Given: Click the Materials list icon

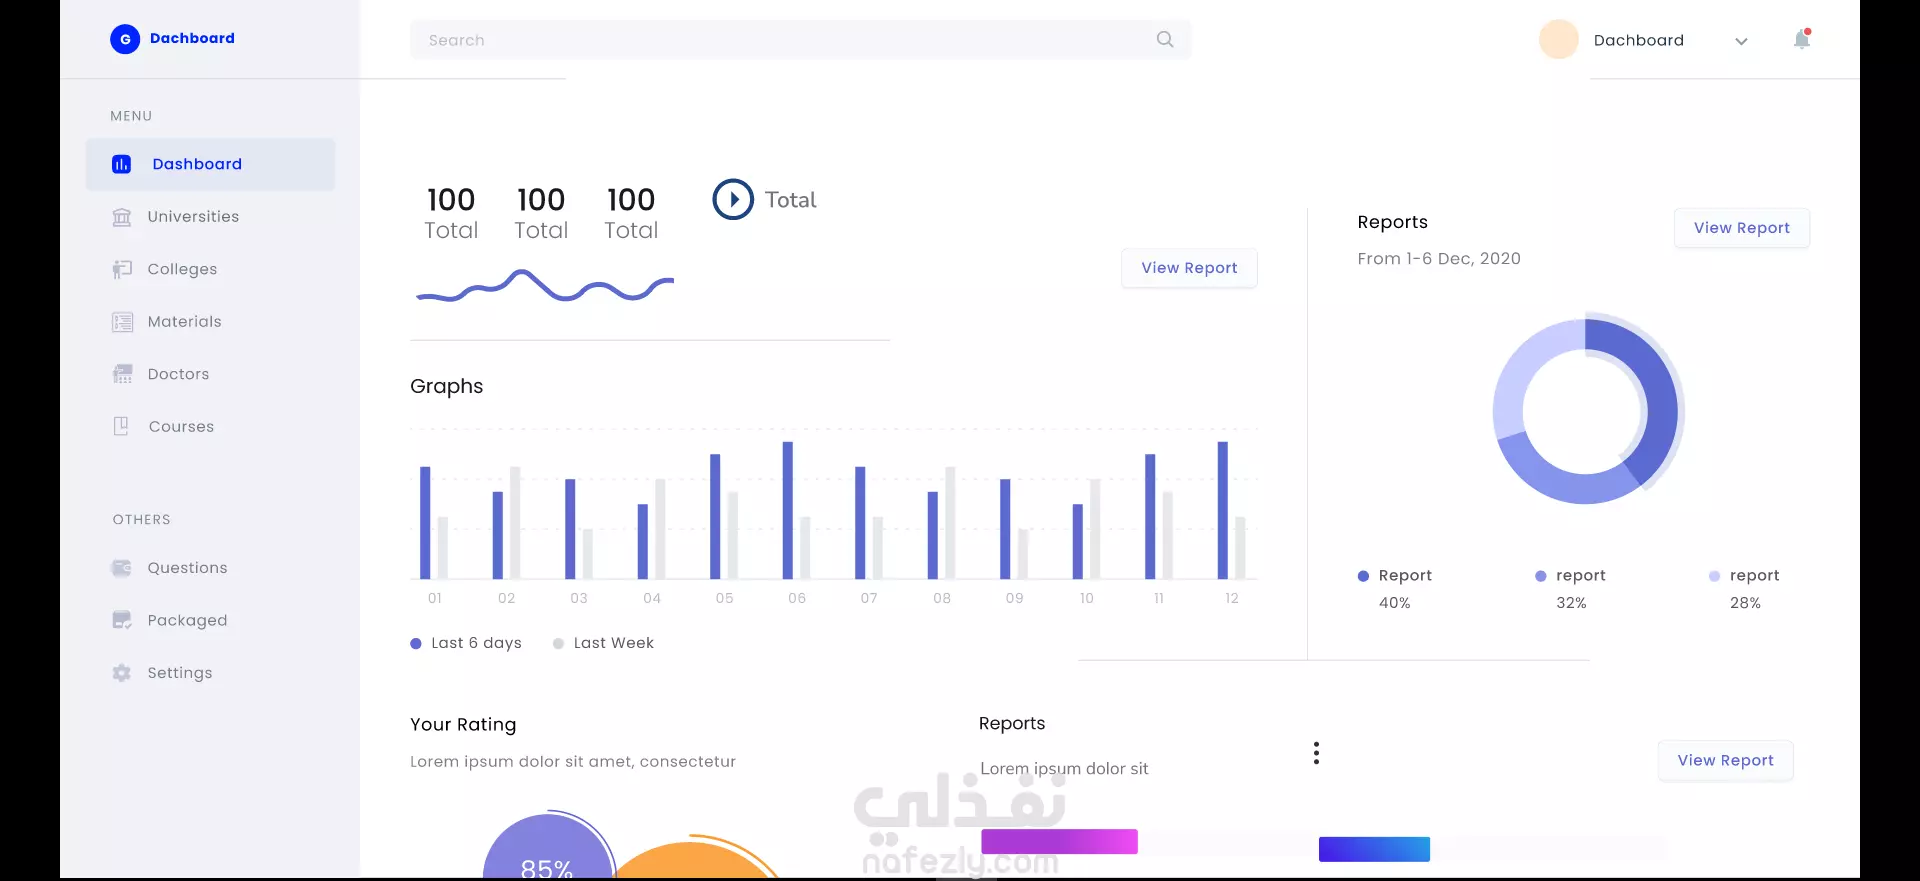Looking at the screenshot, I should (x=122, y=322).
